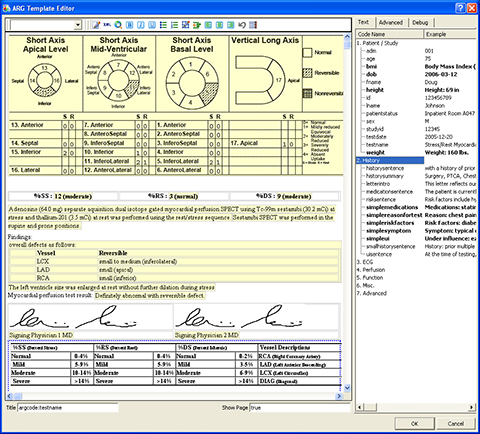Toggle bold formatting
This screenshot has width=480, height=434.
click(129, 25)
